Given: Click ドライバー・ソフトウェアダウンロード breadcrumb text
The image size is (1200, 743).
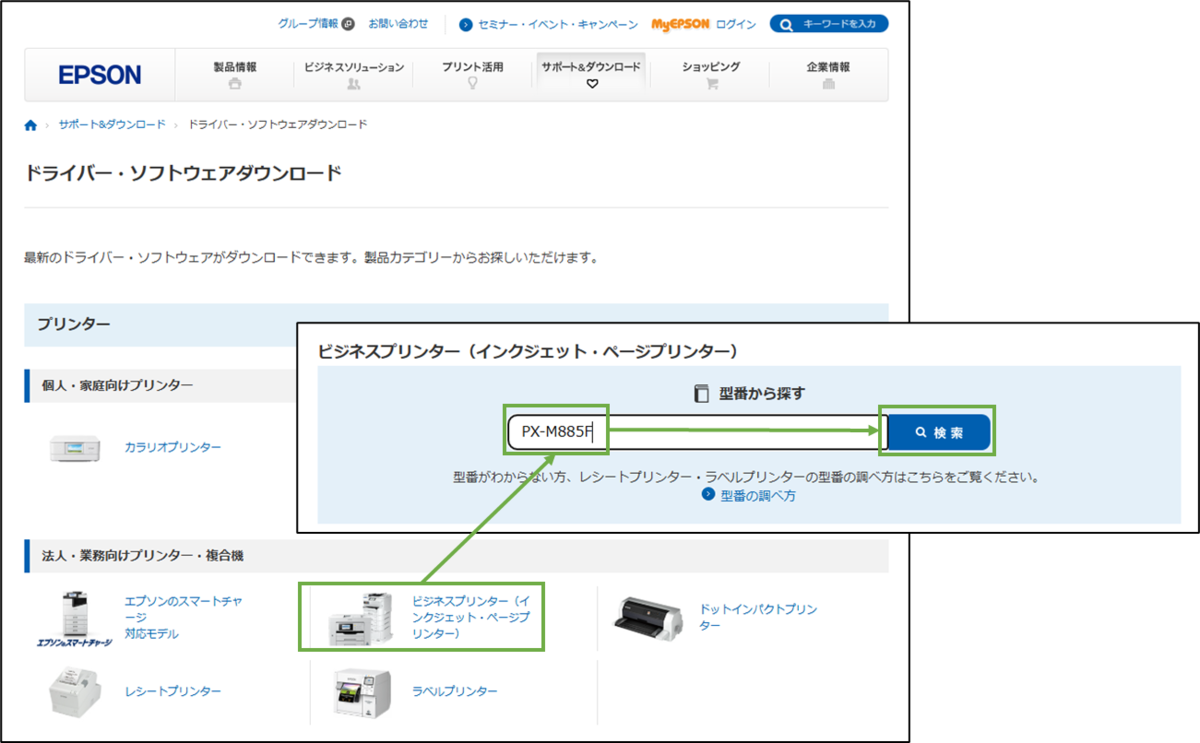Looking at the screenshot, I should click(x=278, y=125).
